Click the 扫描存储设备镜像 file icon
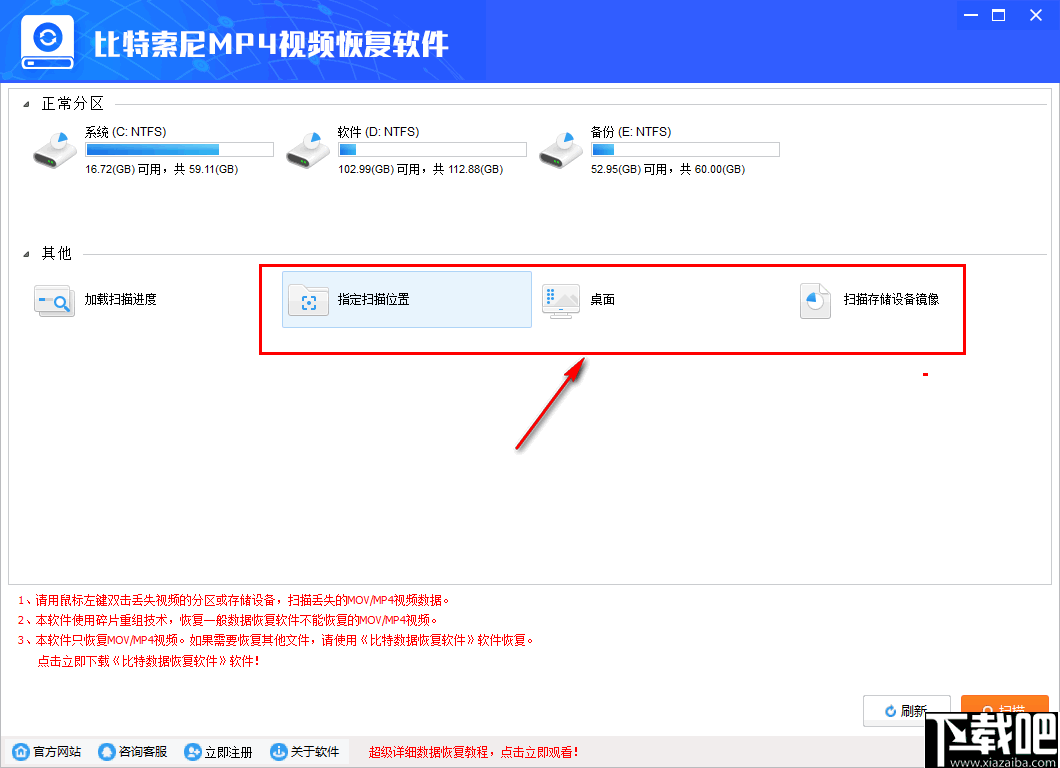1060x768 pixels. click(815, 301)
